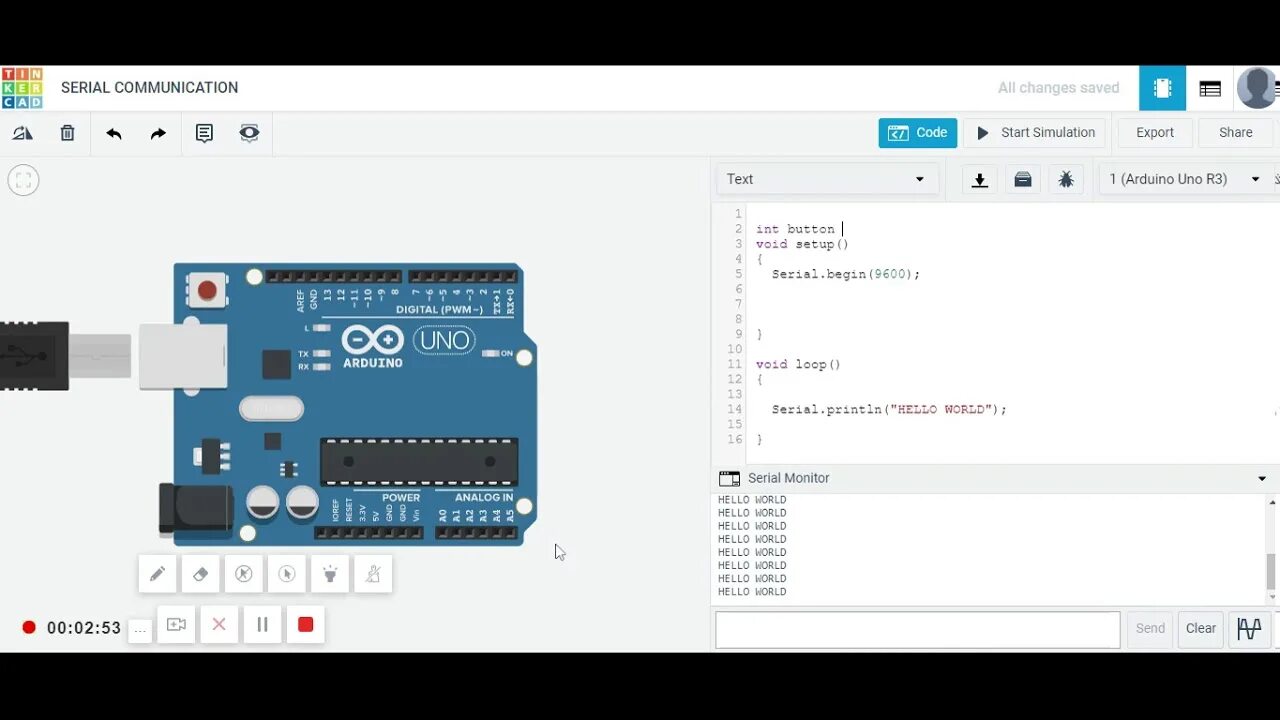Viewport: 1280px width, 720px height.
Task: Switch to circuit view icon
Action: 1162,88
